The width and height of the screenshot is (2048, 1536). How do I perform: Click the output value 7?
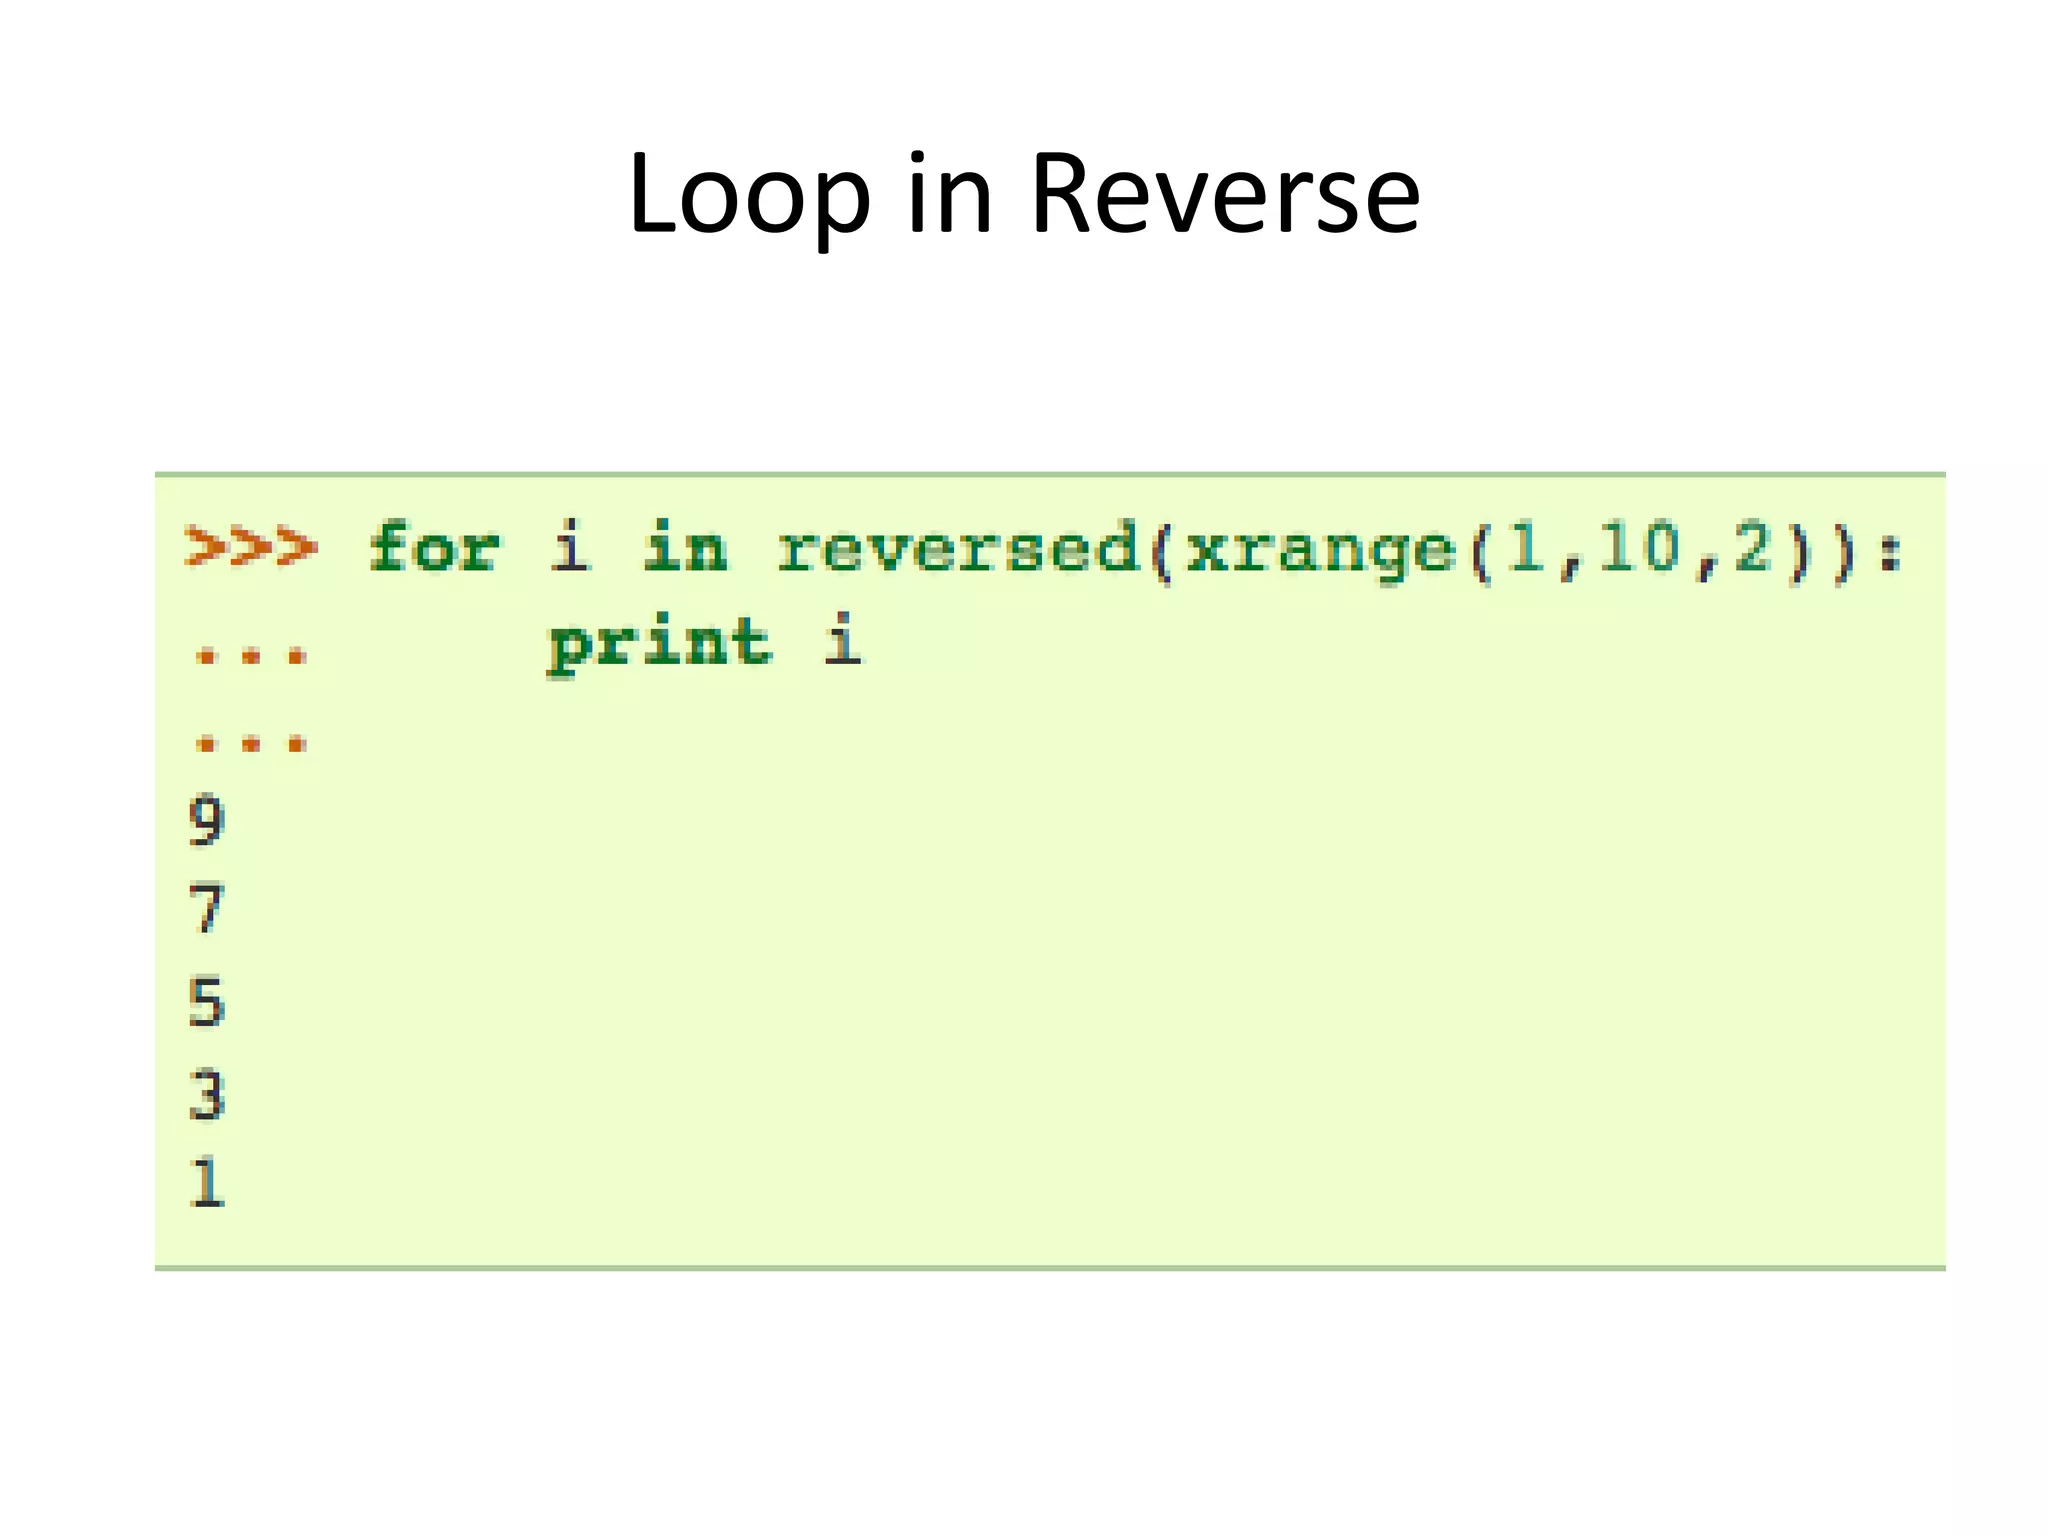click(207, 910)
